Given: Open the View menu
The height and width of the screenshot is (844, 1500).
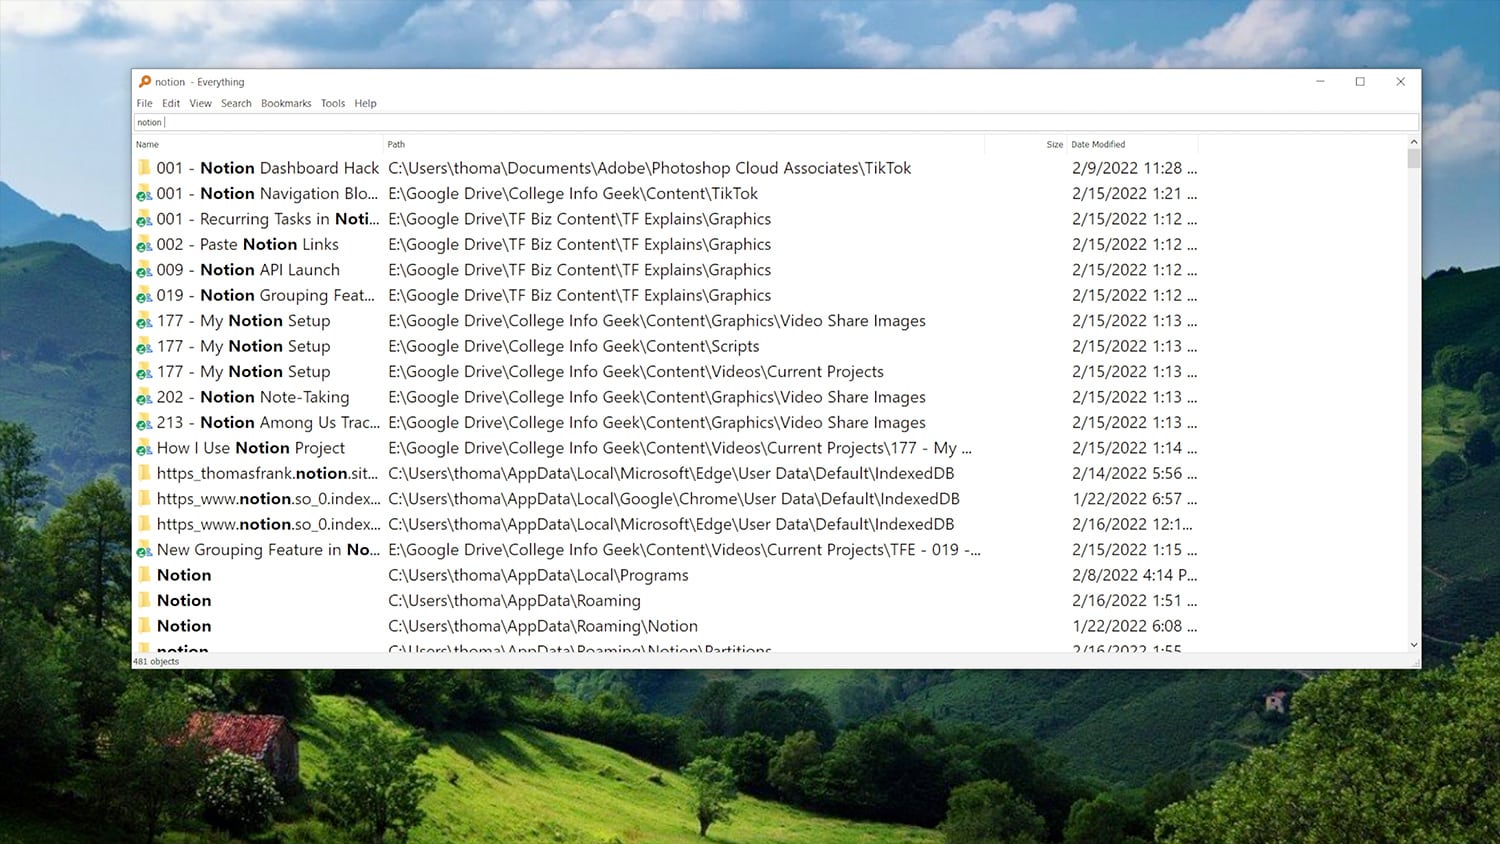Looking at the screenshot, I should pos(200,103).
